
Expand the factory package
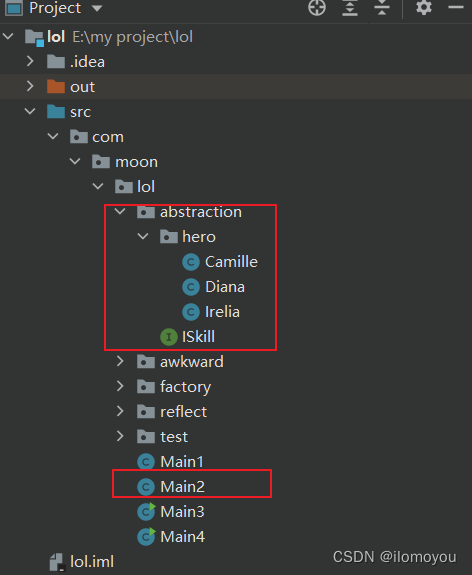point(120,386)
